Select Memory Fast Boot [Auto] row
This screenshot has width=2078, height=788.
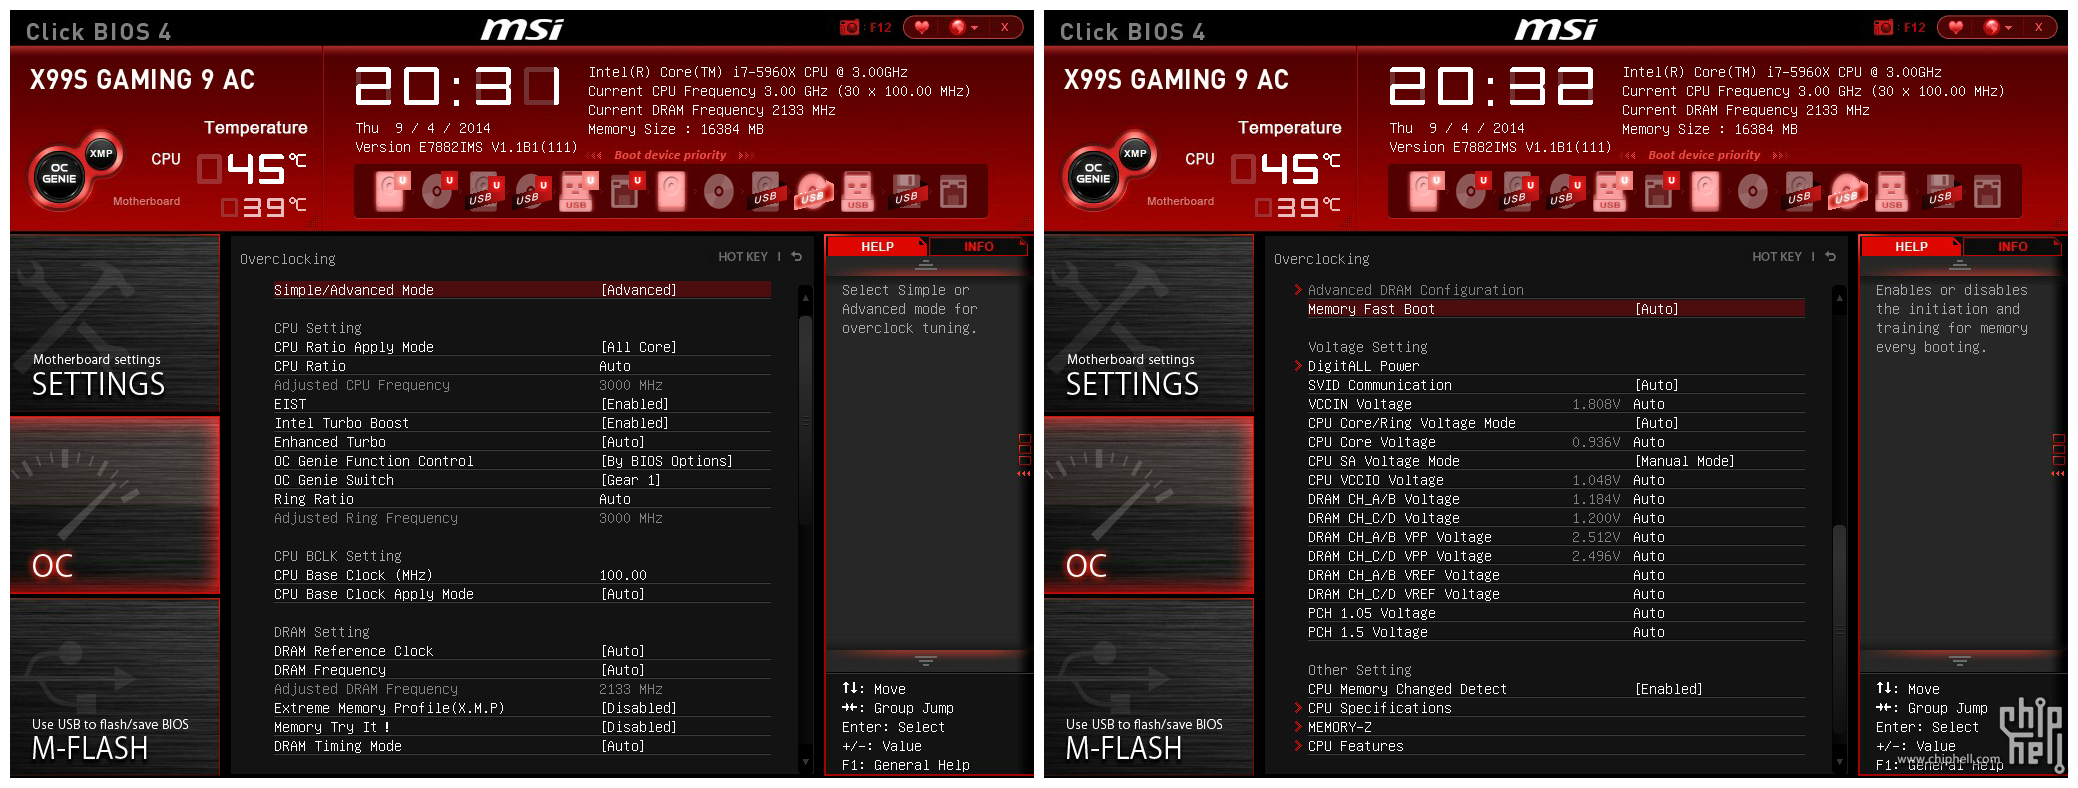coord(1556,309)
